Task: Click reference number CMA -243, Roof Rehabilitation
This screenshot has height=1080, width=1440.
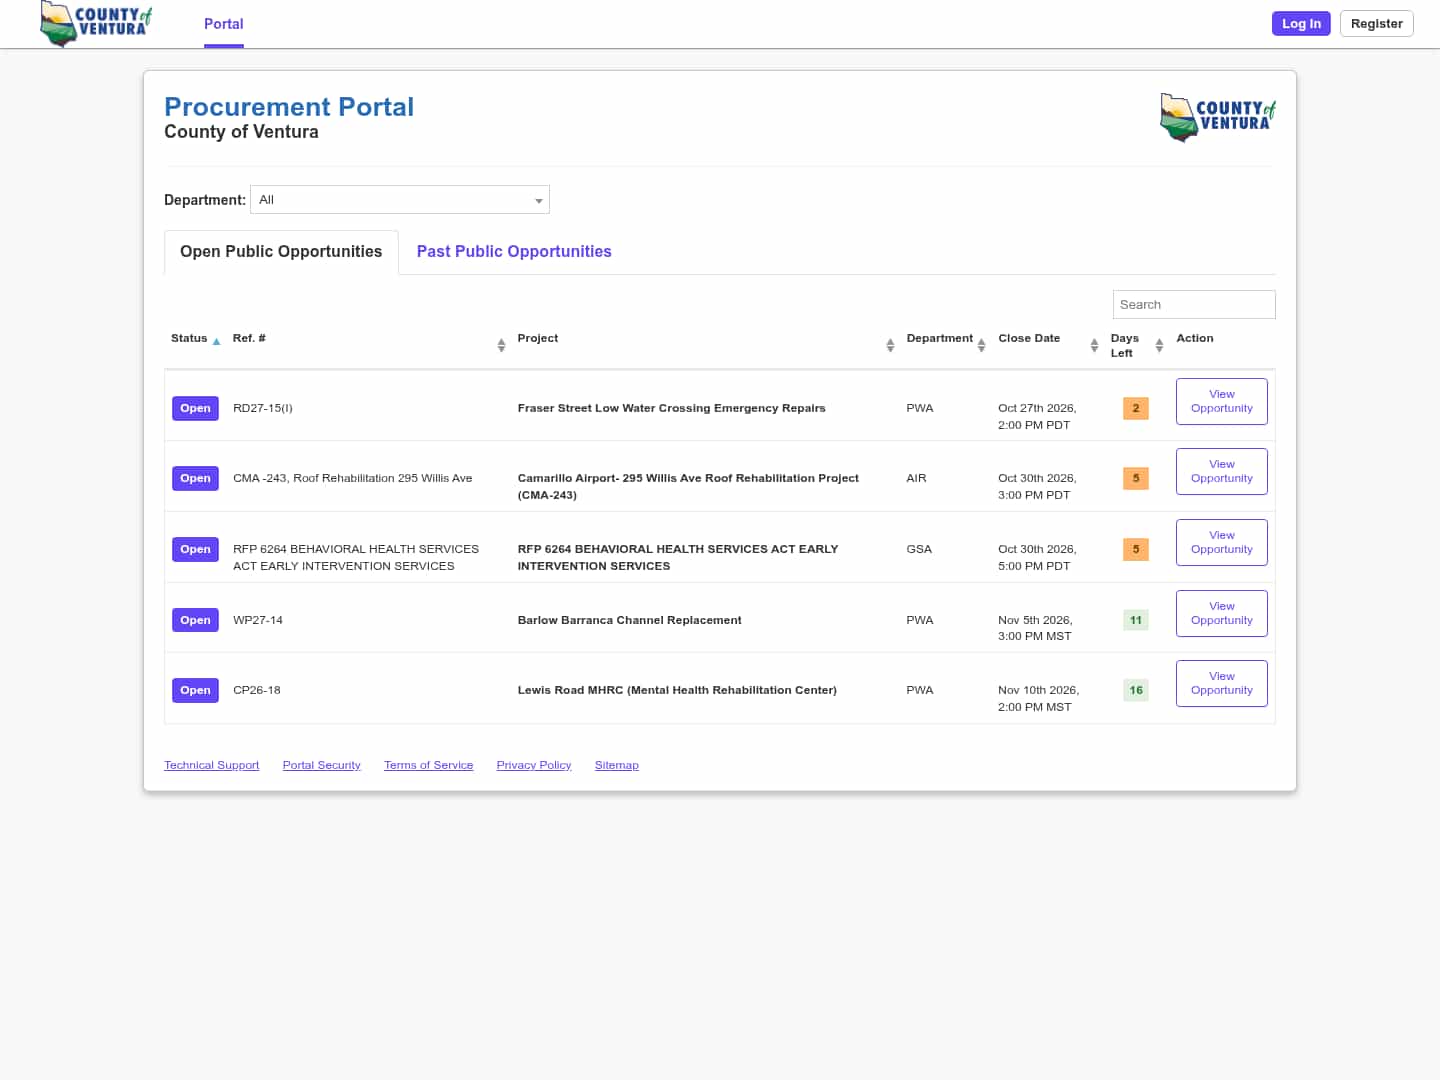Action: (352, 478)
